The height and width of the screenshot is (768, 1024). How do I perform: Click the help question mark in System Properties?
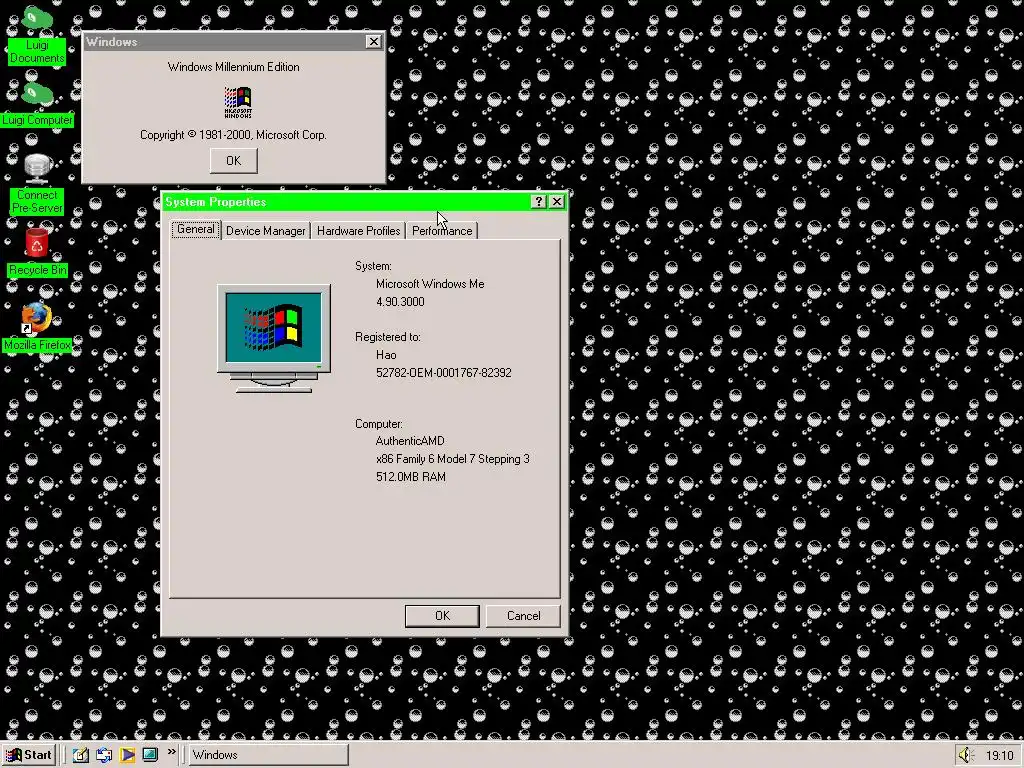click(x=539, y=202)
